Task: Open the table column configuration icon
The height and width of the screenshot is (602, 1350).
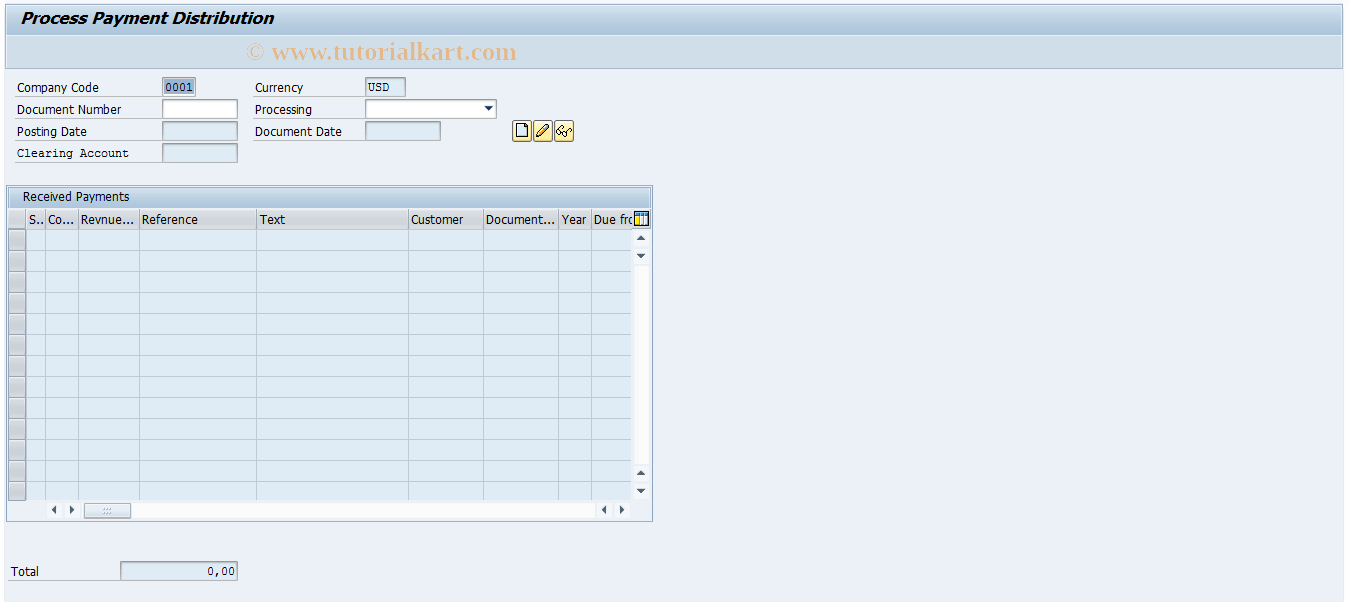Action: (641, 218)
